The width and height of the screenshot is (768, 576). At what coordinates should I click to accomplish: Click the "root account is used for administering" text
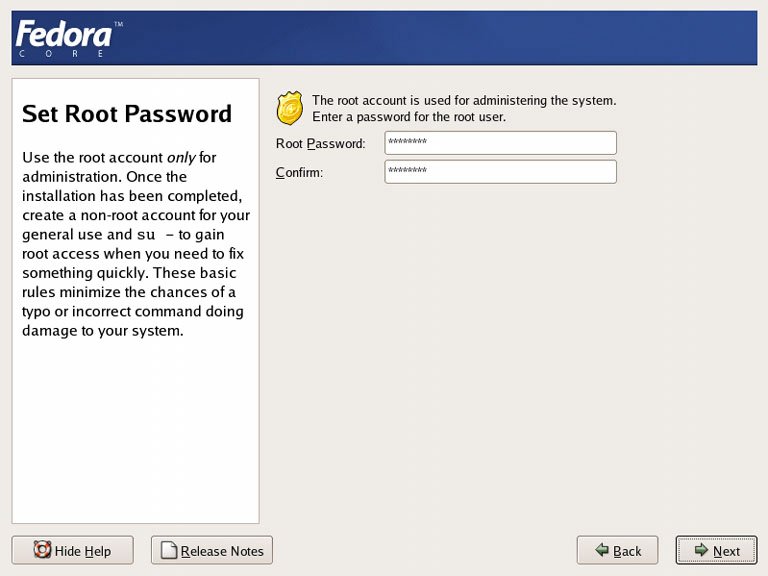[x=464, y=100]
